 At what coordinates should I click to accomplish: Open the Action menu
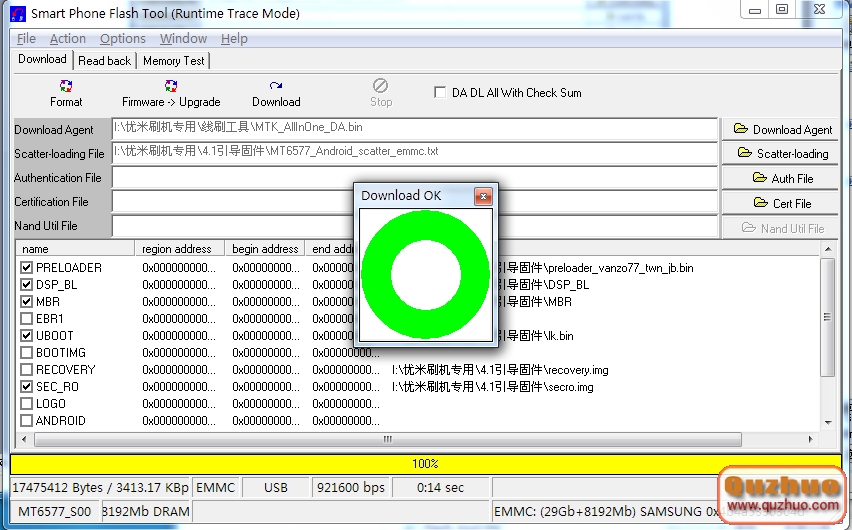click(x=68, y=39)
